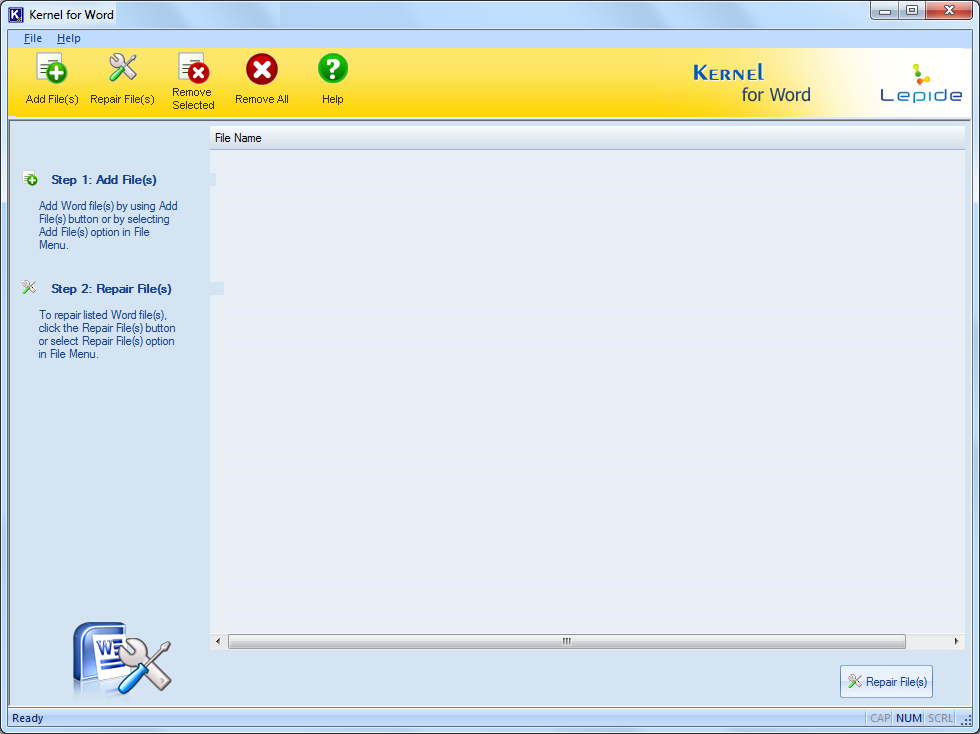Click the NUM status indicator
This screenshot has height=734, width=980.
909,718
